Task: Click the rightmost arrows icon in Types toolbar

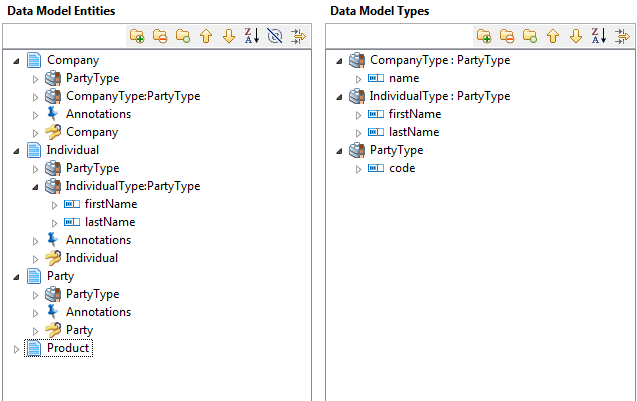Action: [x=620, y=36]
